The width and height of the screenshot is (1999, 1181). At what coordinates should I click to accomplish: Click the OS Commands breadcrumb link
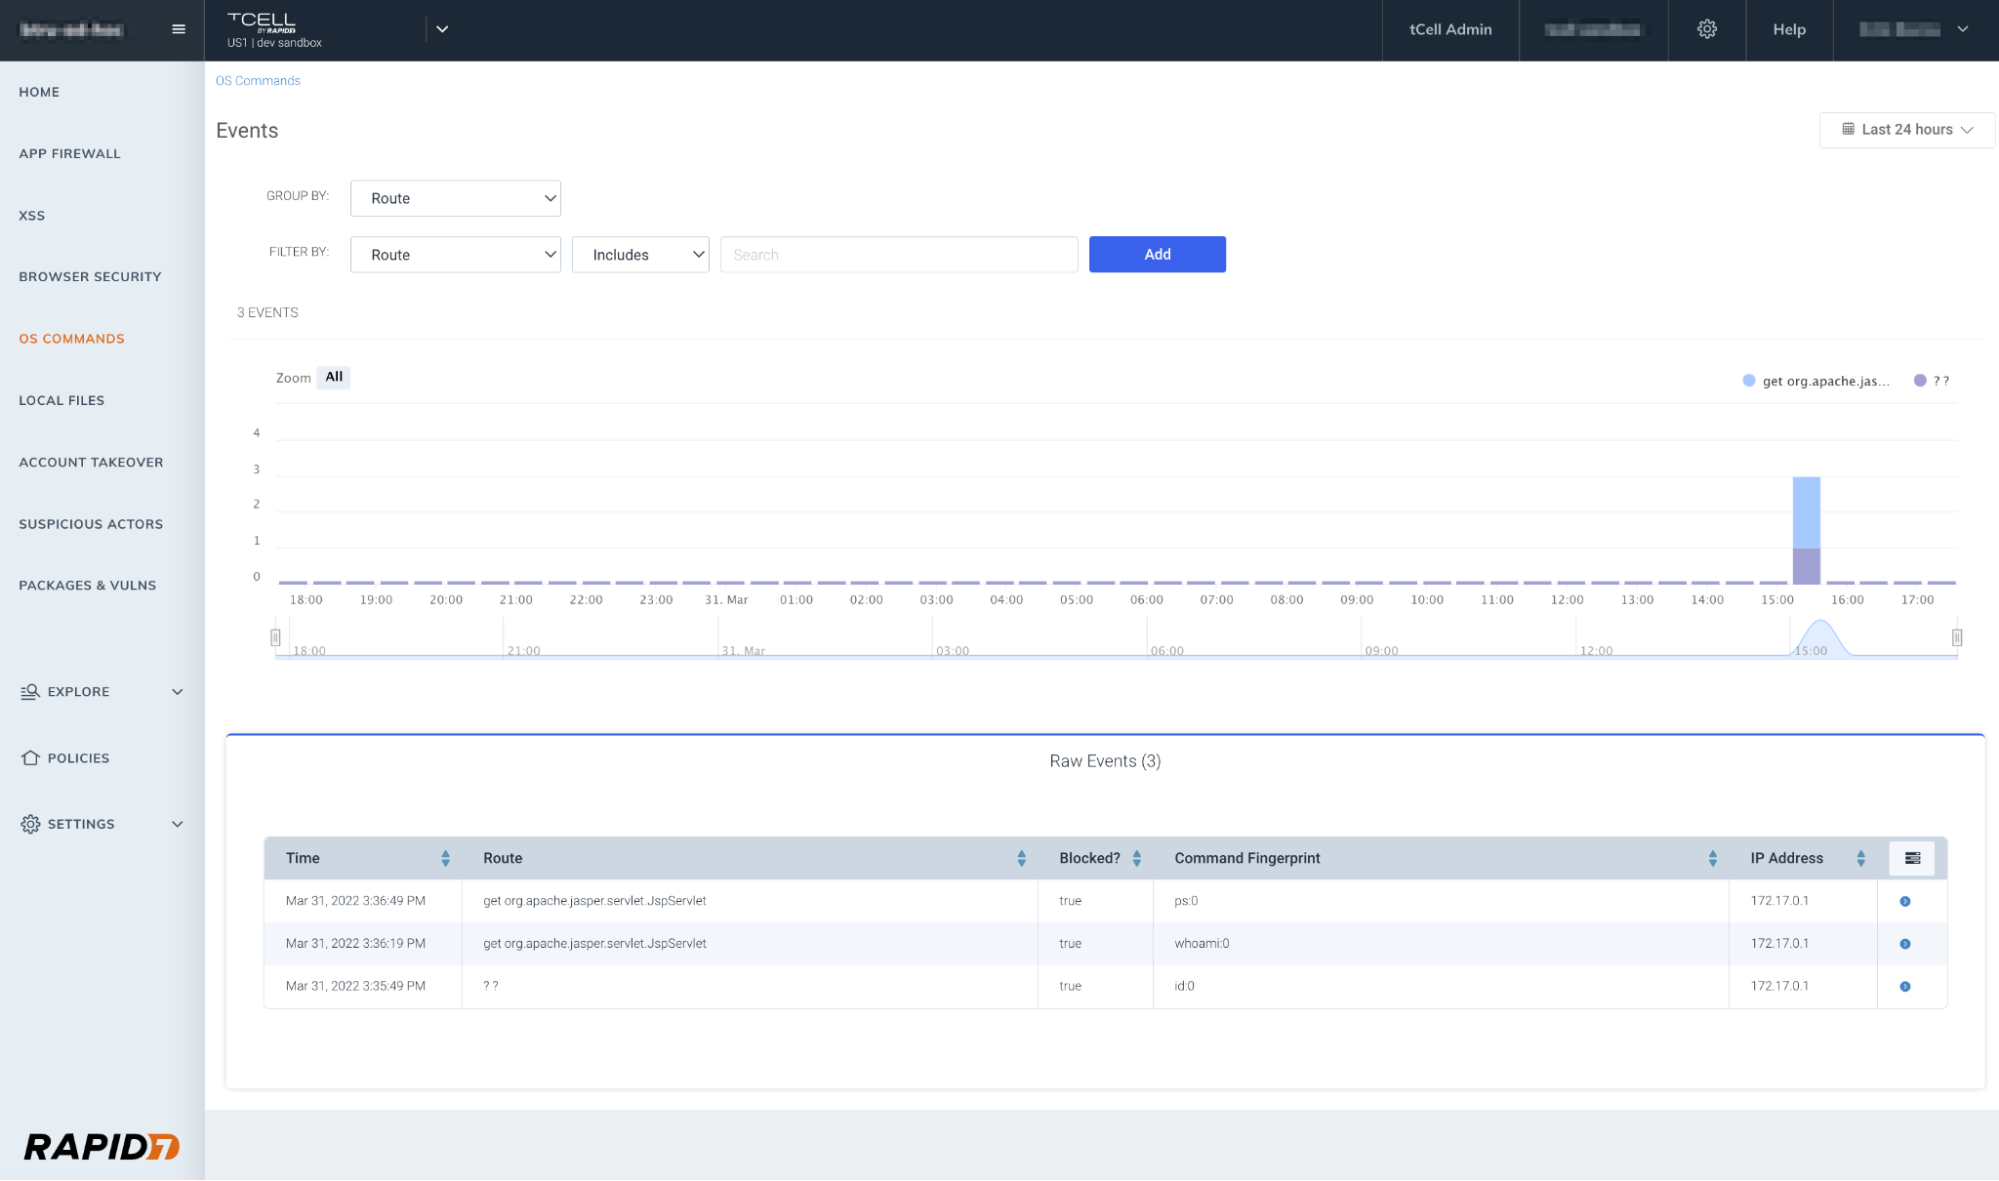point(257,81)
